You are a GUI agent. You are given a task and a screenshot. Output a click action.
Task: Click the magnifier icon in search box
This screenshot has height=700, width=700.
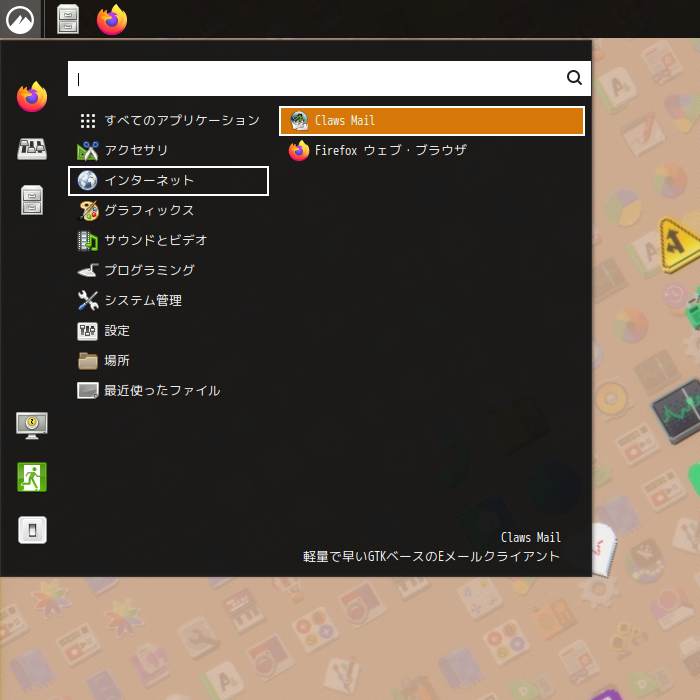[574, 78]
